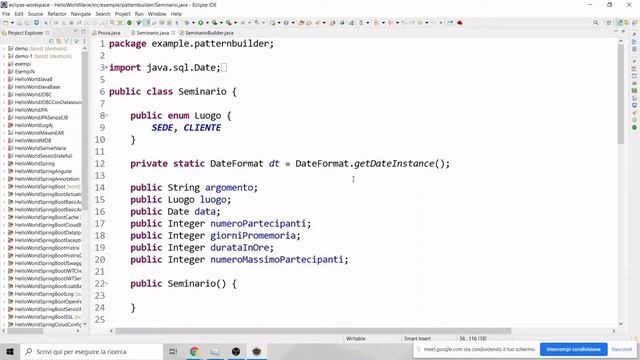Switch to the Prova.java tab
Screen dimensions: 640x360
pos(109,33)
